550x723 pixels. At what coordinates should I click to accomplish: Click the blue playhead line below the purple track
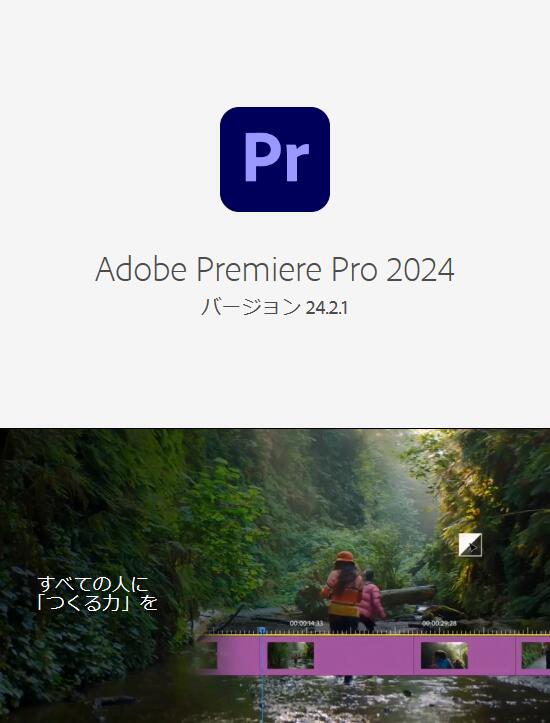tap(261, 699)
